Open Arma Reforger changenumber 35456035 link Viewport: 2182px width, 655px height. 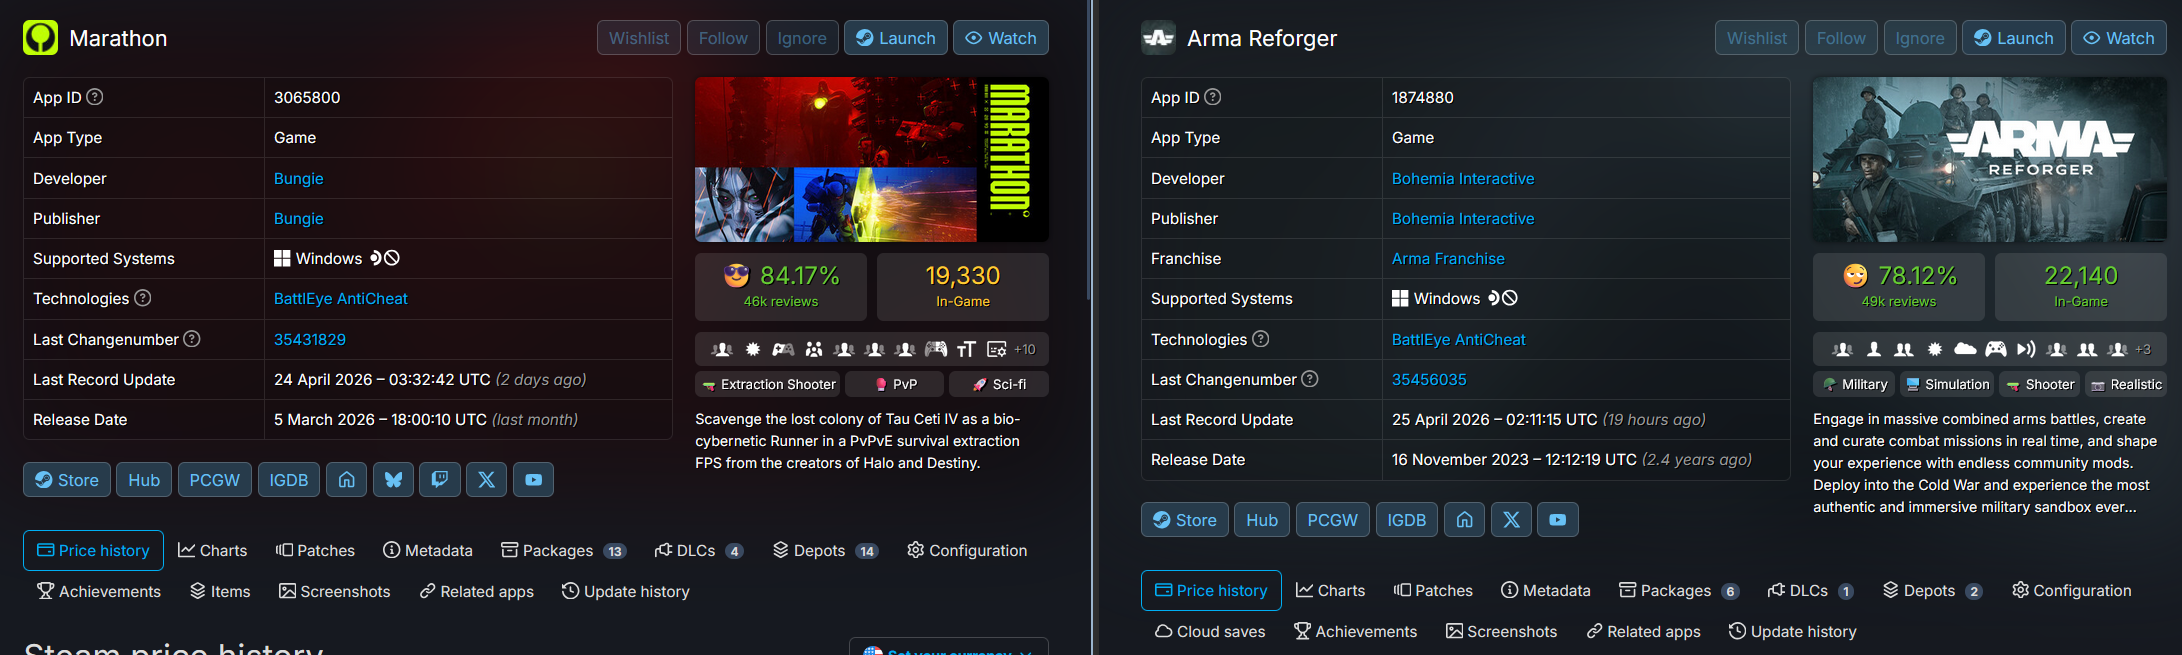(1429, 379)
